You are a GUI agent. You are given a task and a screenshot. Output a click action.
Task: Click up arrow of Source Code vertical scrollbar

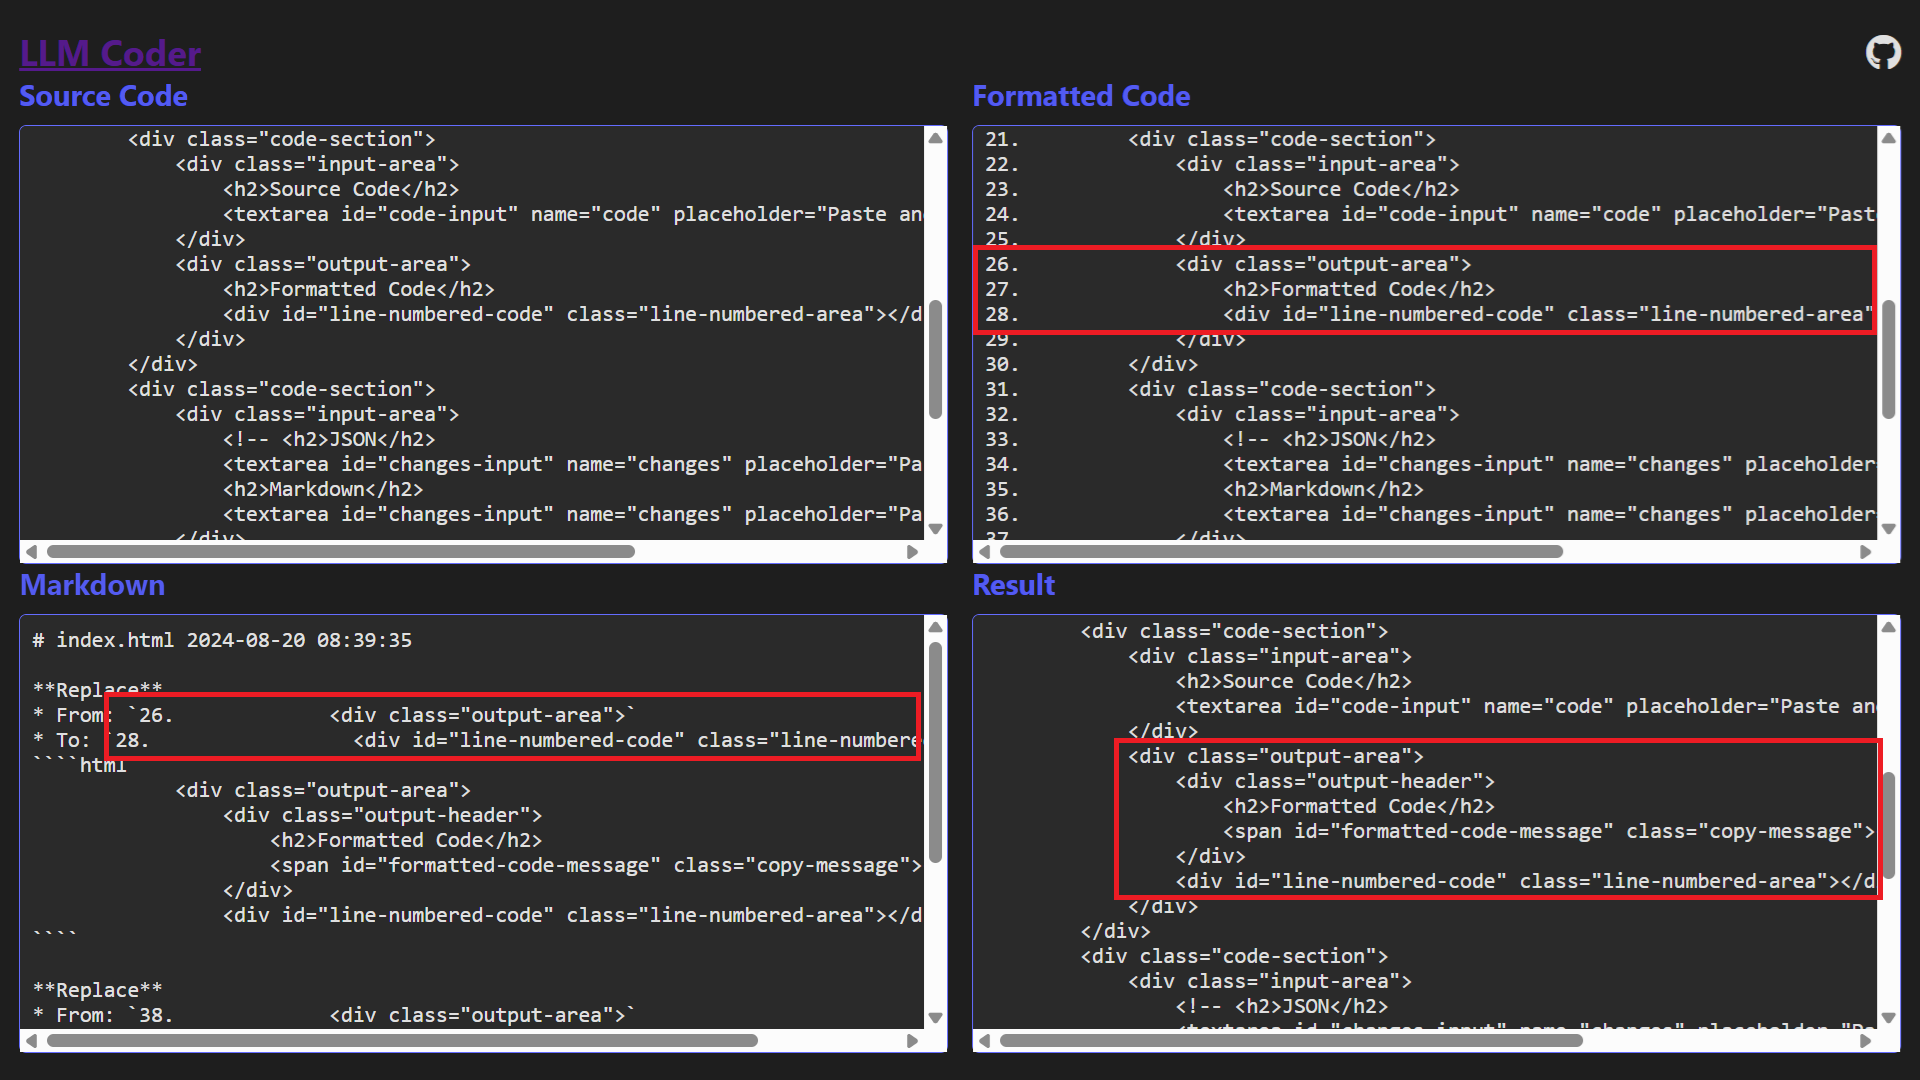coord(935,138)
